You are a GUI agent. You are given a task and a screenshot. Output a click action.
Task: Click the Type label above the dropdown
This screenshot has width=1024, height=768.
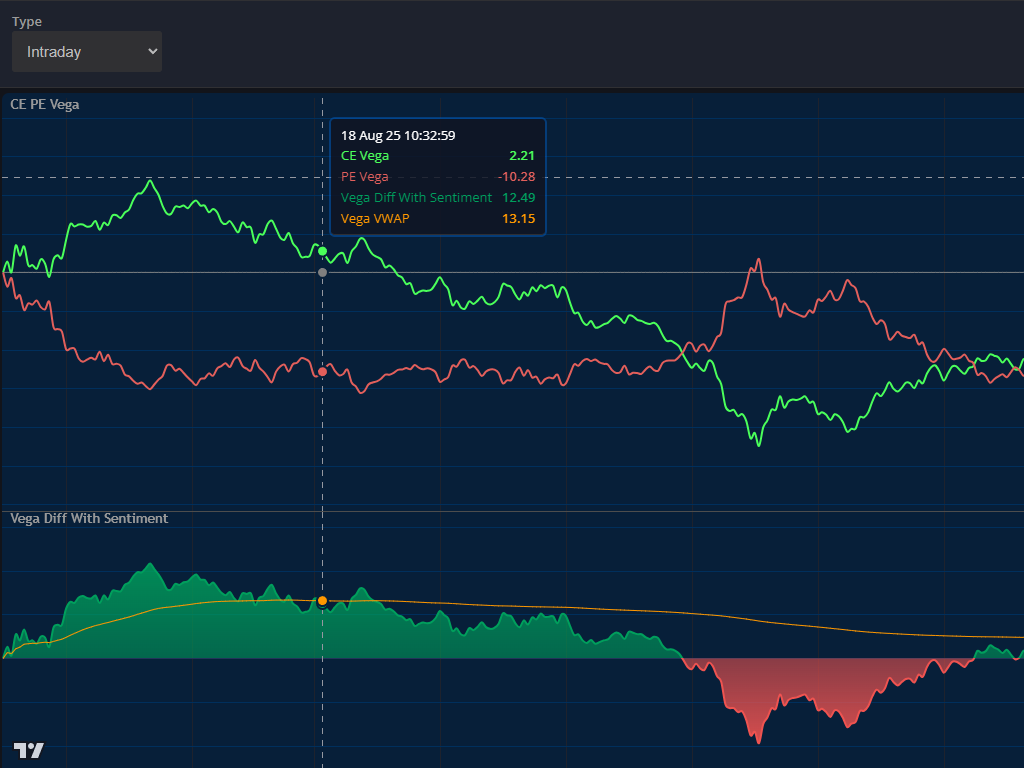(27, 22)
